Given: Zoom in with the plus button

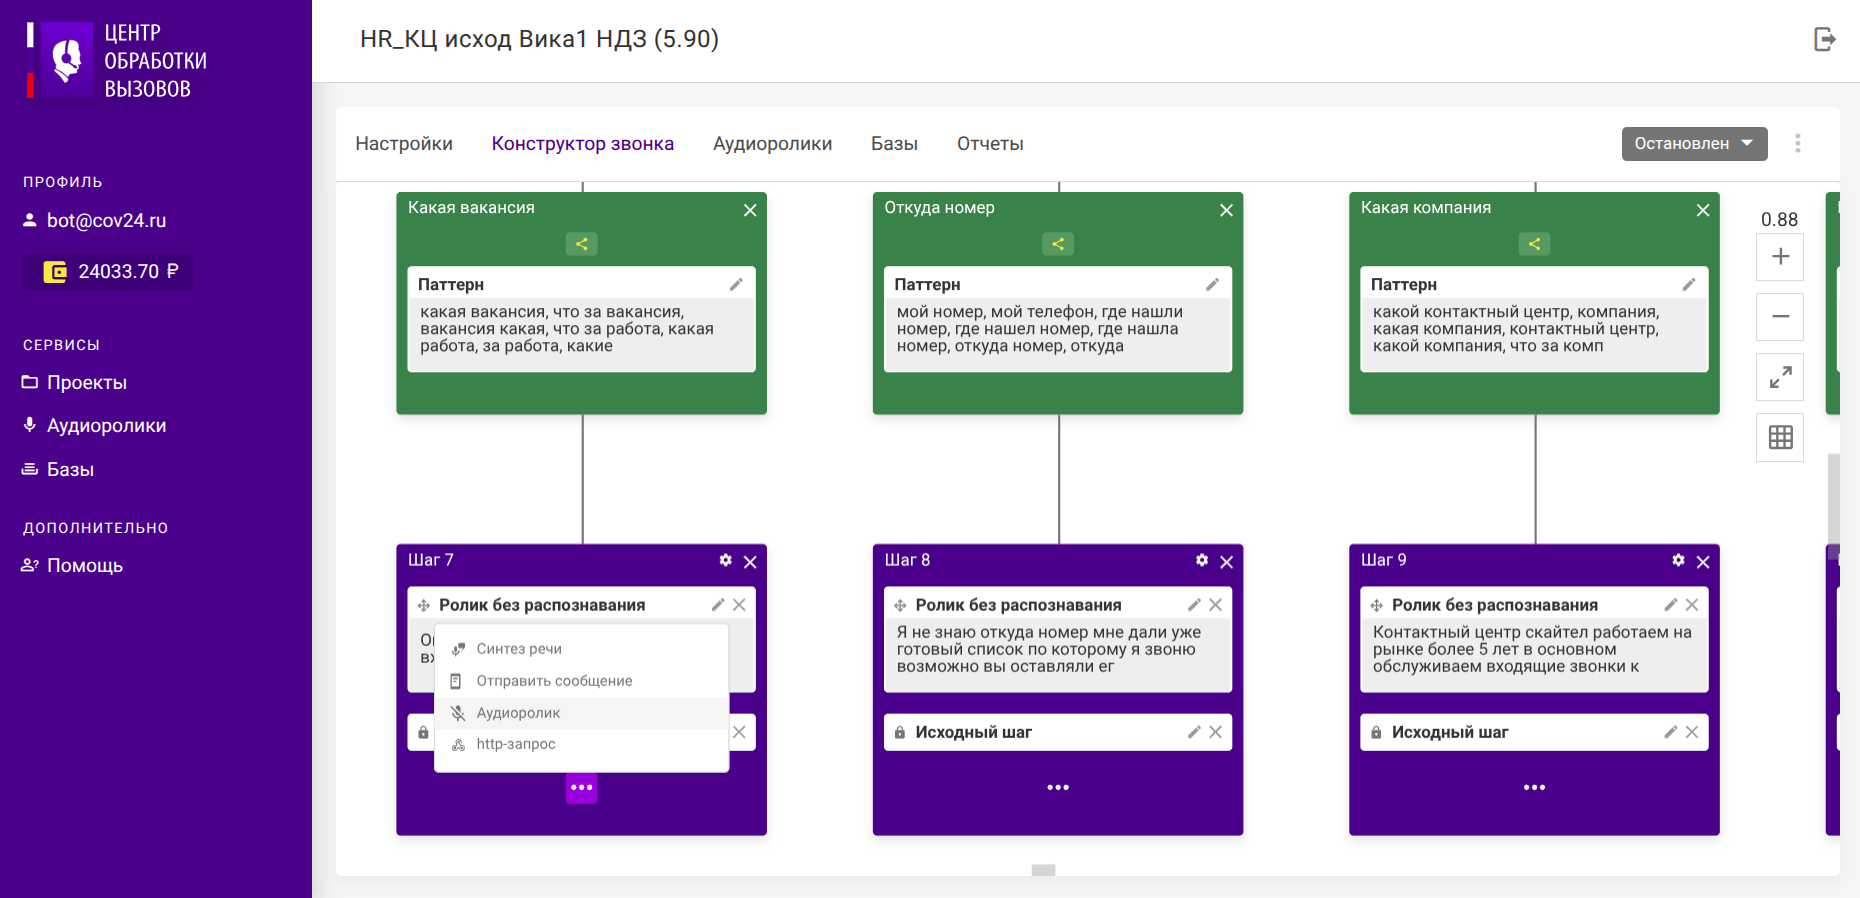Looking at the screenshot, I should pyautogui.click(x=1780, y=257).
